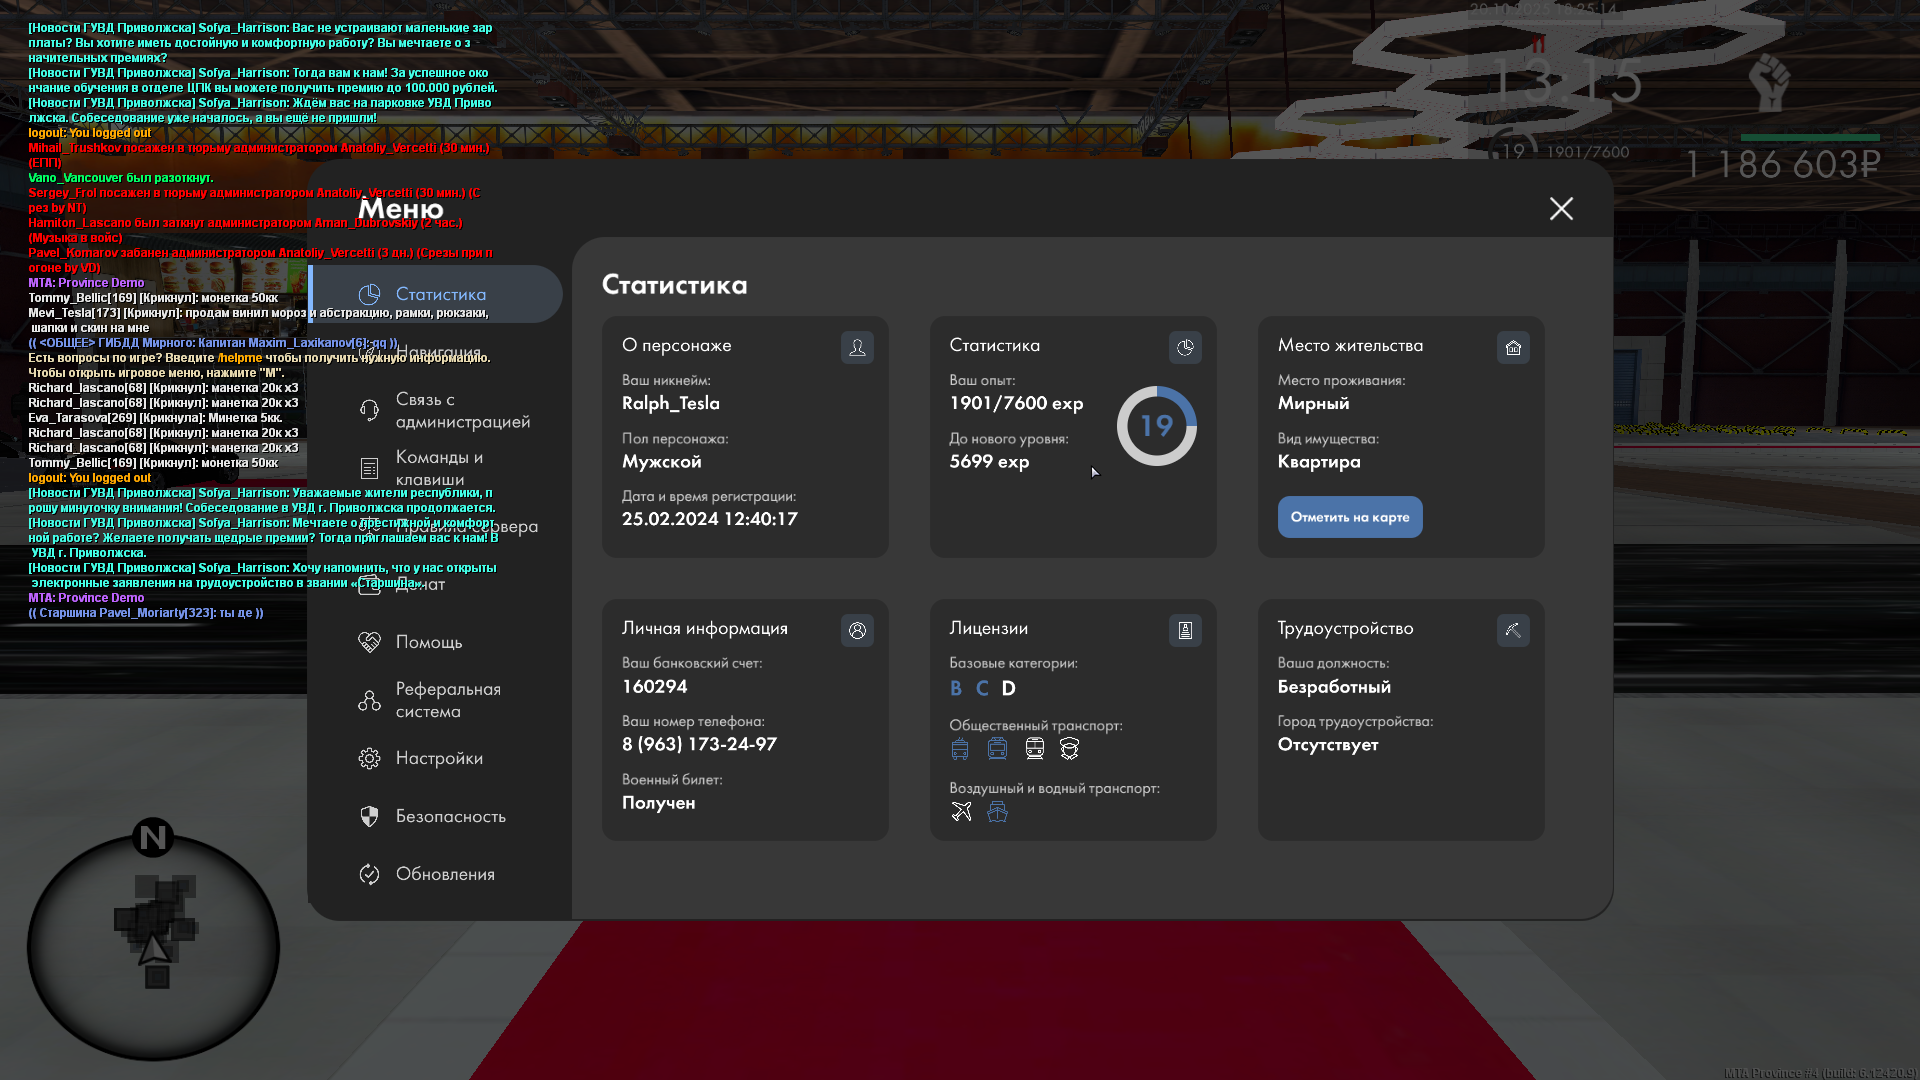Click the level 19 circular progress indicator
Viewport: 1920px width, 1080px height.
tap(1156, 426)
